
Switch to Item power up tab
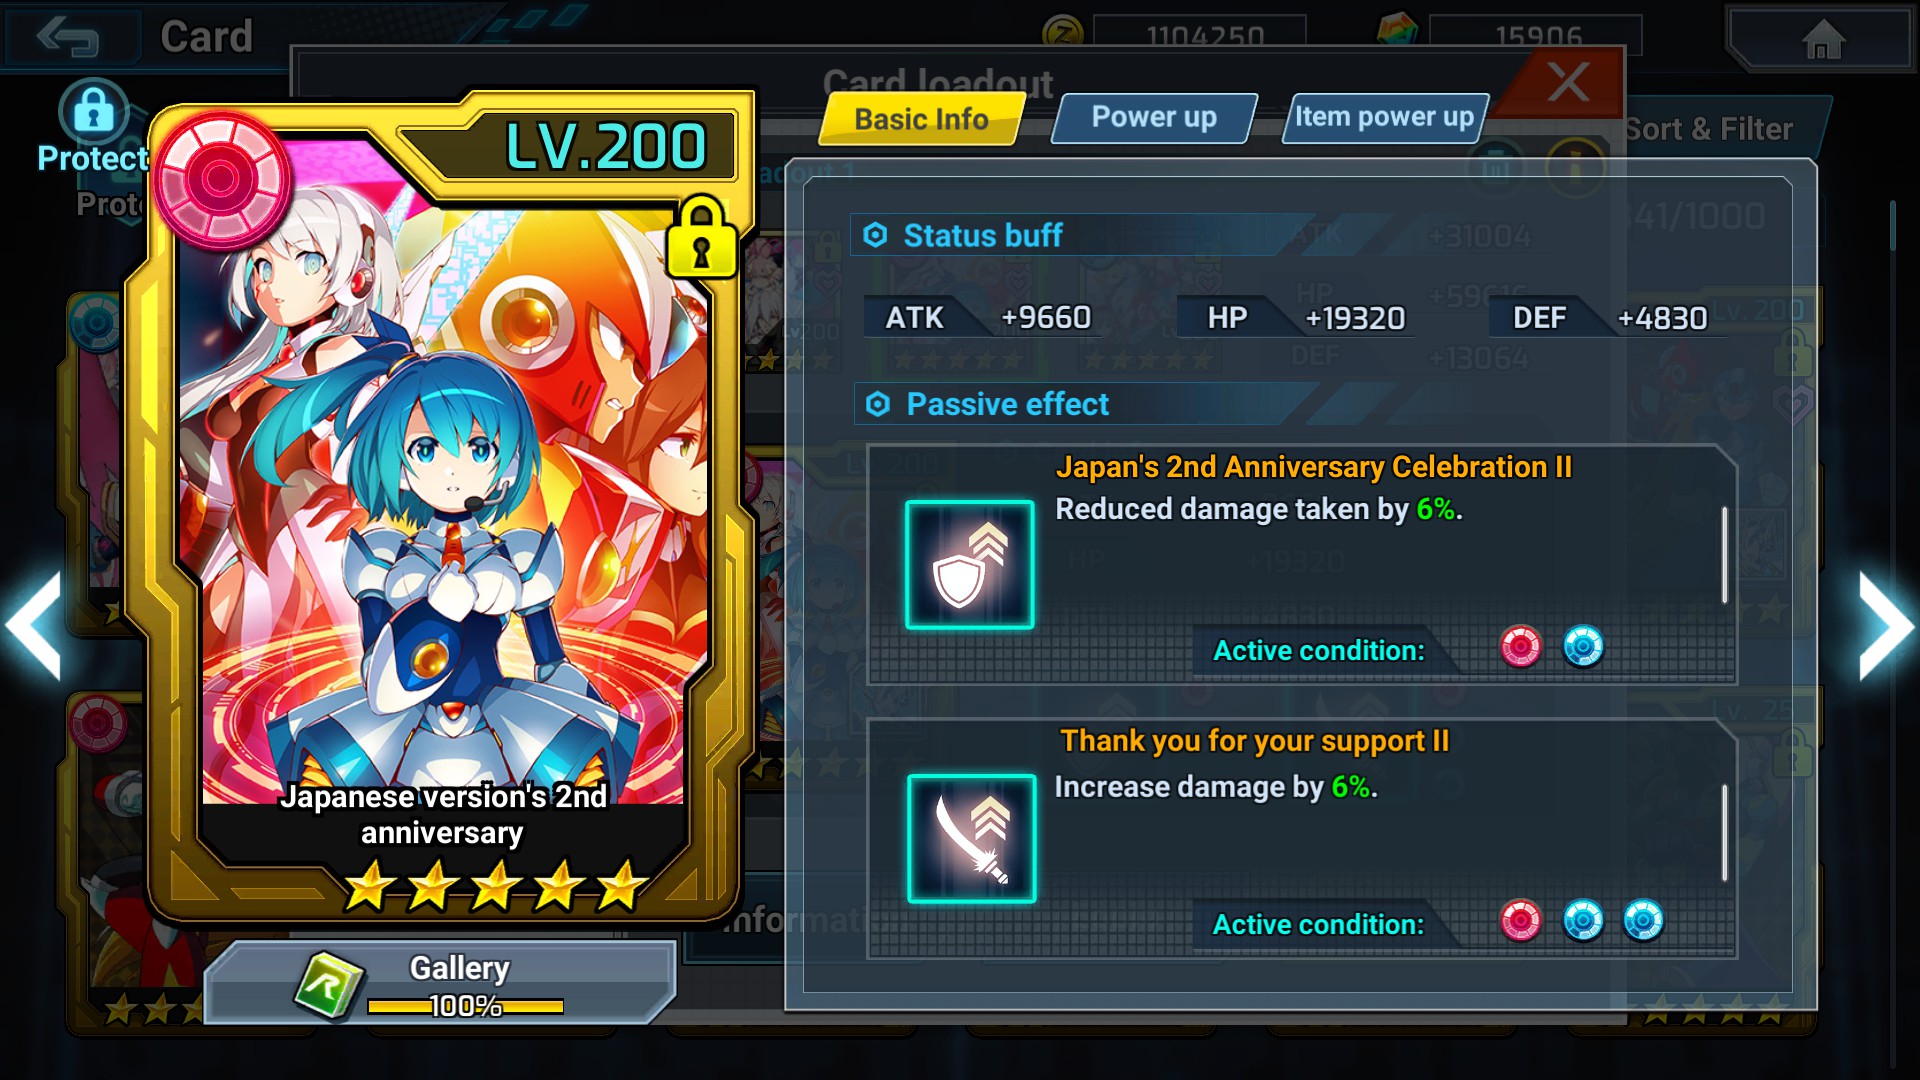(x=1385, y=118)
